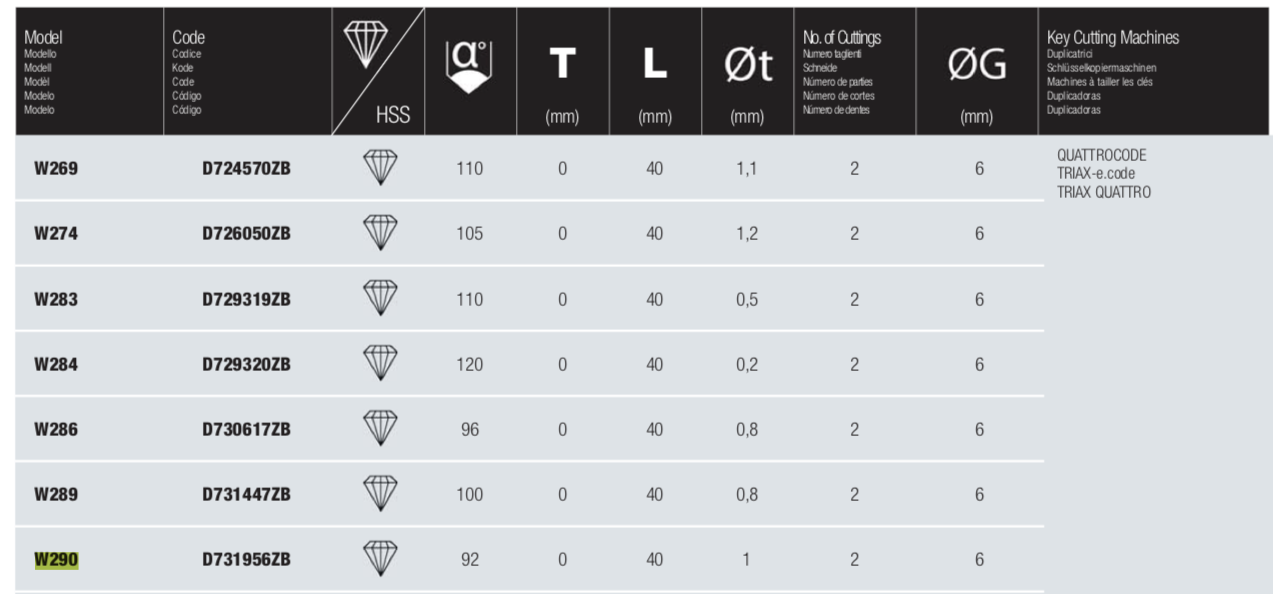Image resolution: width=1273 pixels, height=594 pixels.
Task: Click code D724570ZB
Action: [246, 168]
